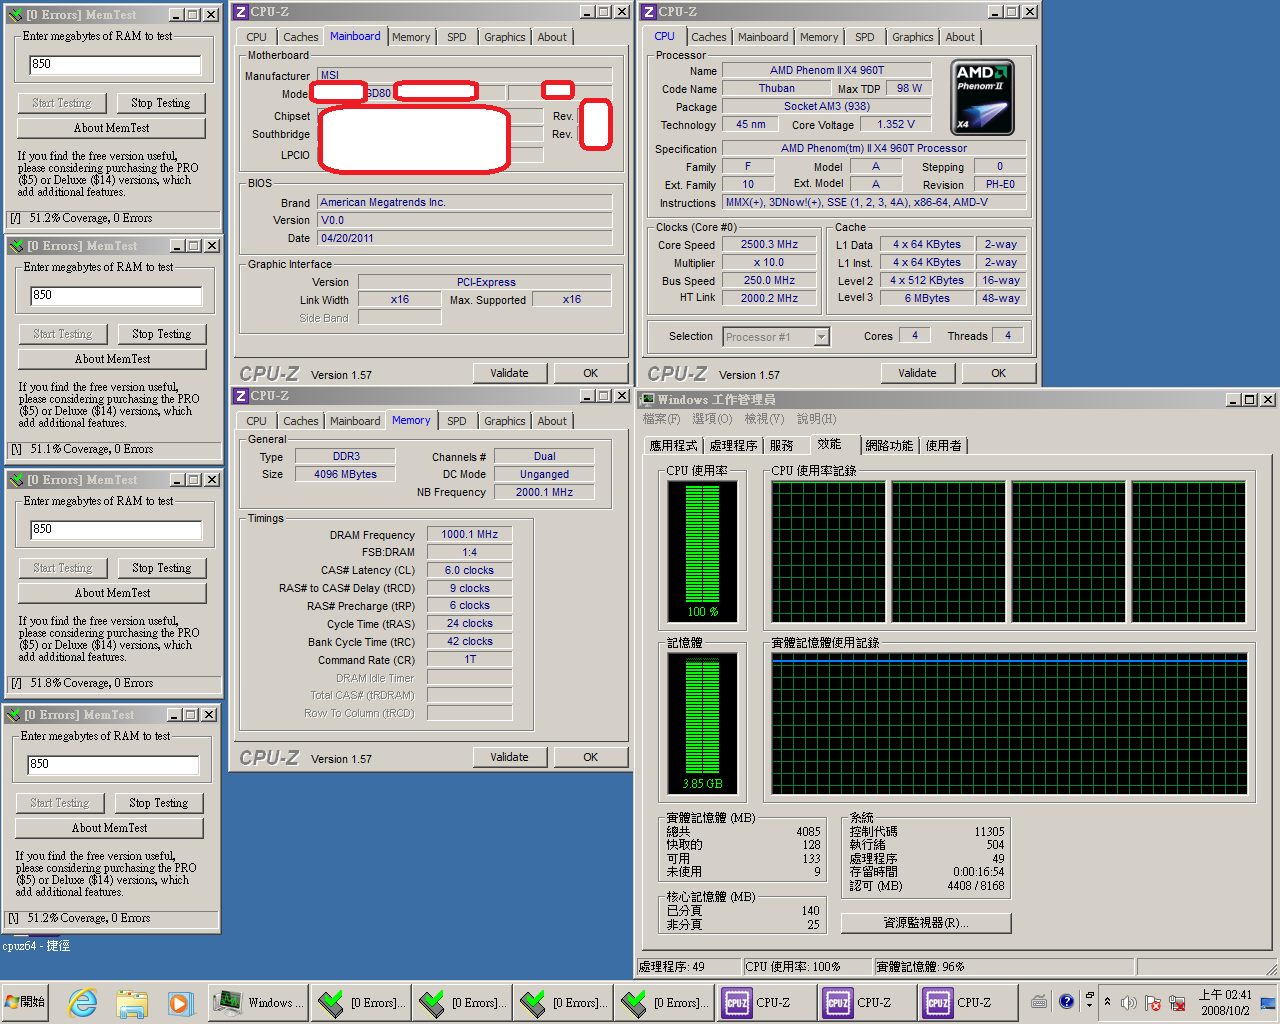Select Graphics tab in CPU-Z Memory window
The width and height of the screenshot is (1280, 1024).
[x=505, y=421]
